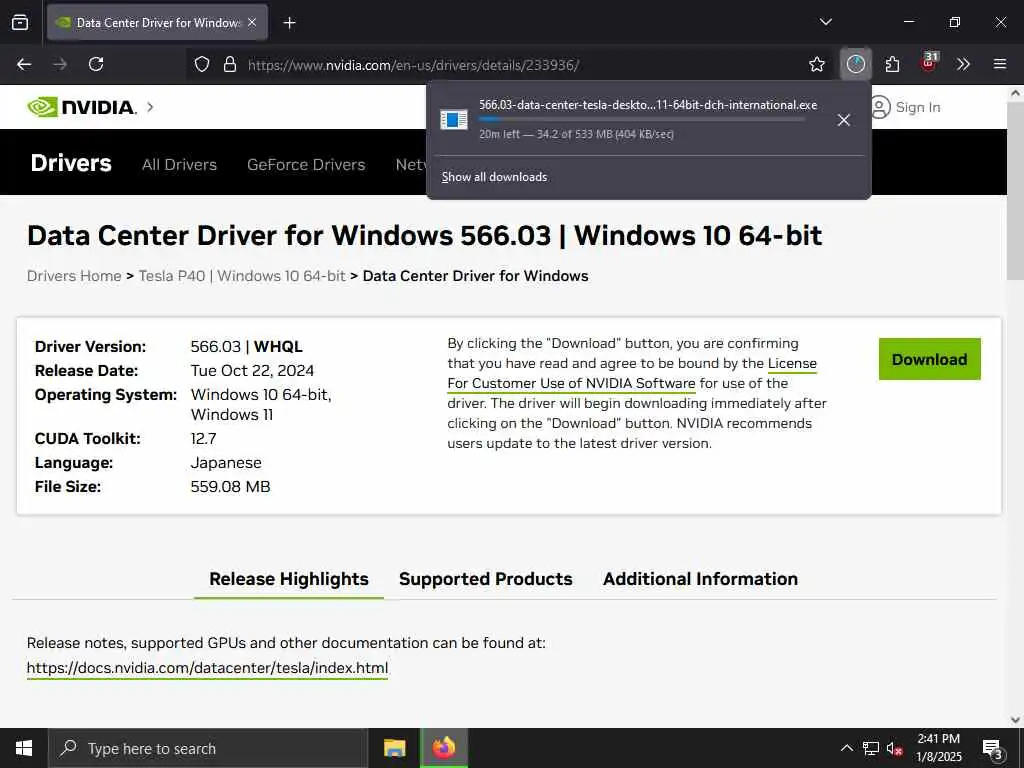Click the taskbar search box
The height and width of the screenshot is (768, 1024).
coord(208,748)
